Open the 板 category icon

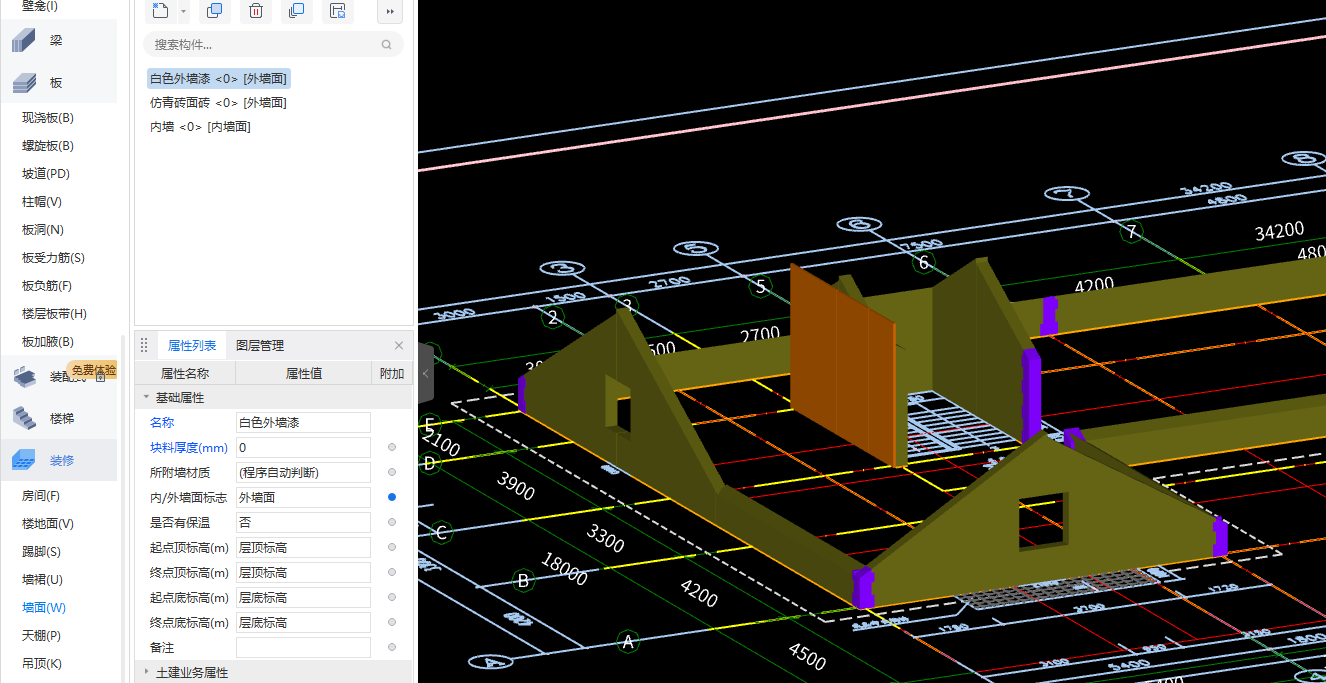[x=24, y=83]
